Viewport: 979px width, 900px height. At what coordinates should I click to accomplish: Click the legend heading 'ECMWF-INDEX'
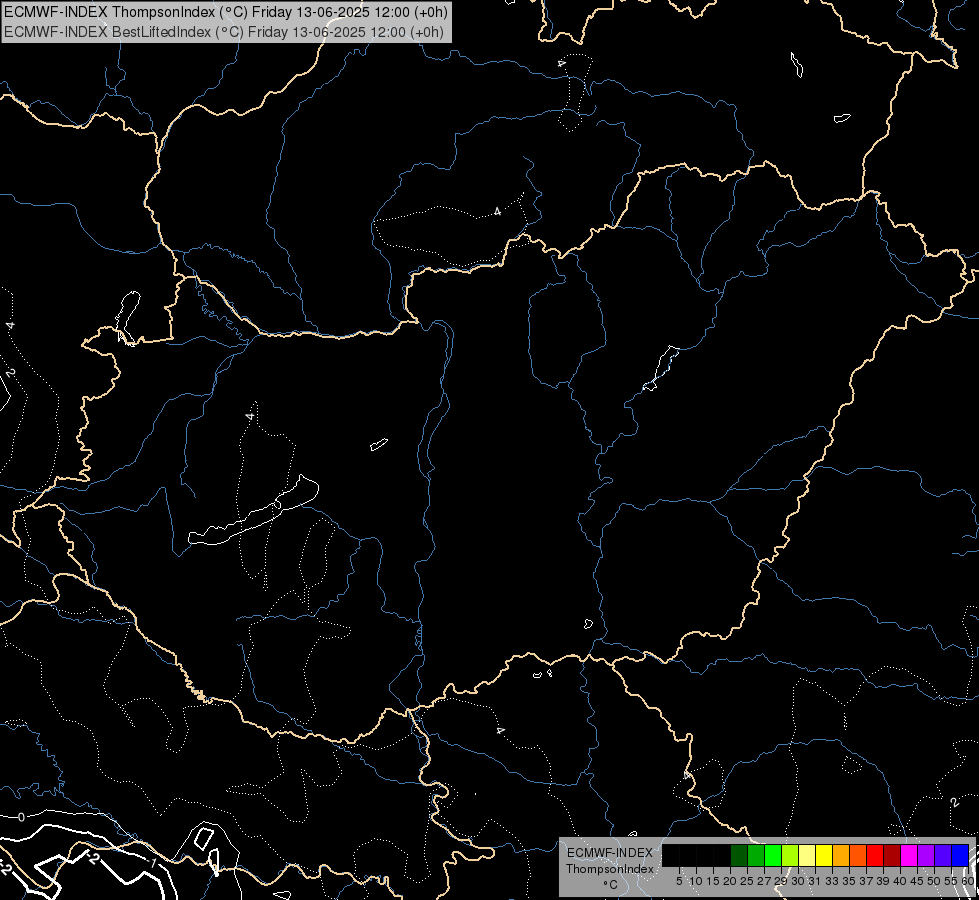coord(610,853)
